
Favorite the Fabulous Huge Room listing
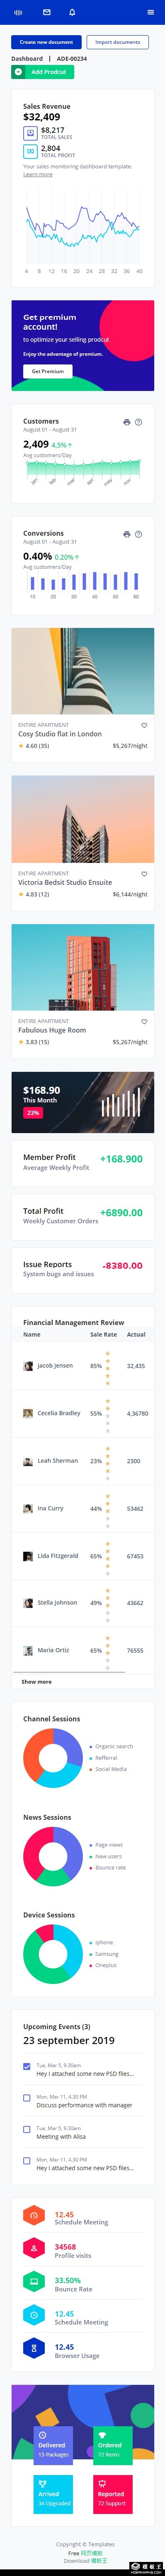point(144,1022)
